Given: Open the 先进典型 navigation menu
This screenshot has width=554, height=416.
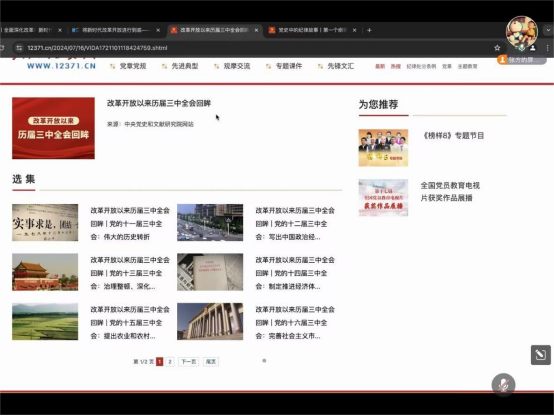Looking at the screenshot, I should coord(184,66).
